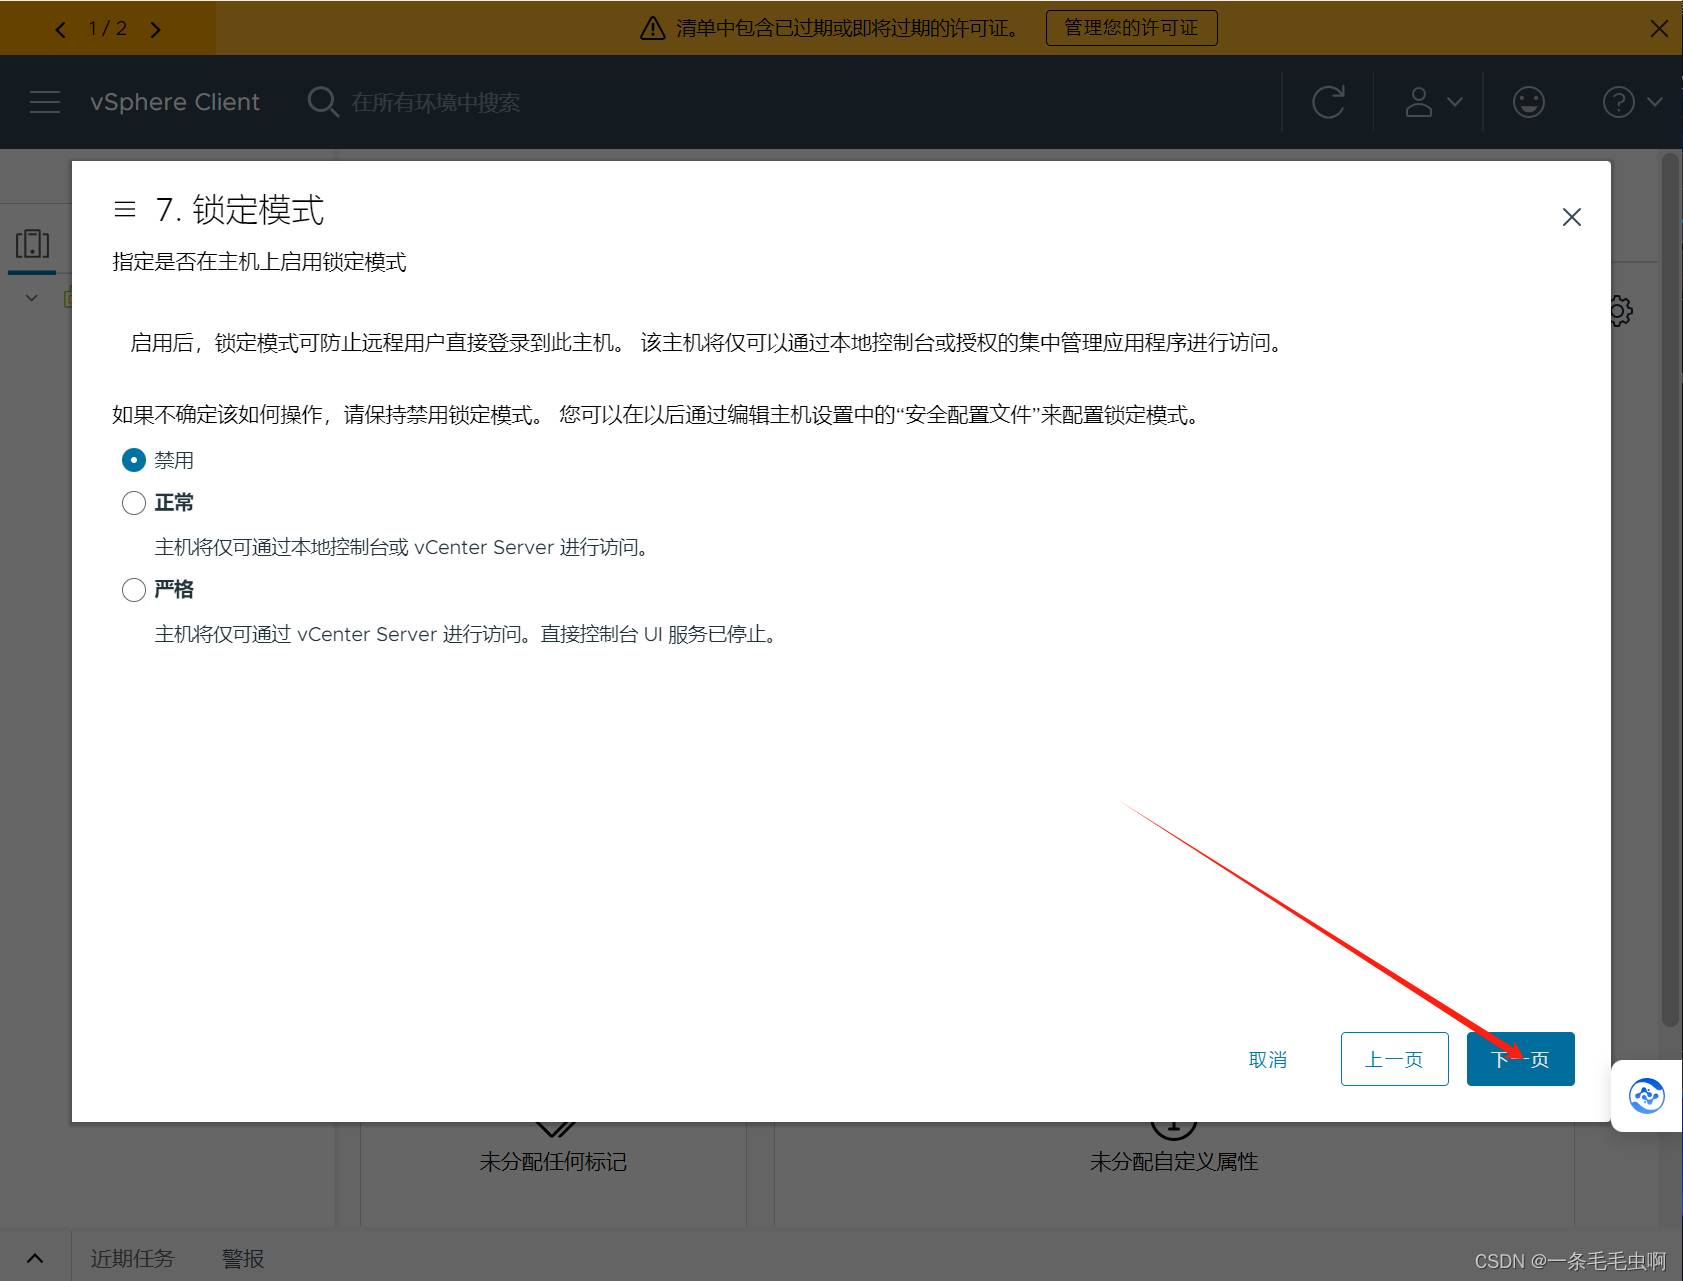Screen dimensions: 1683x1281
Task: Click the 上一页 button
Action: tap(1394, 1059)
